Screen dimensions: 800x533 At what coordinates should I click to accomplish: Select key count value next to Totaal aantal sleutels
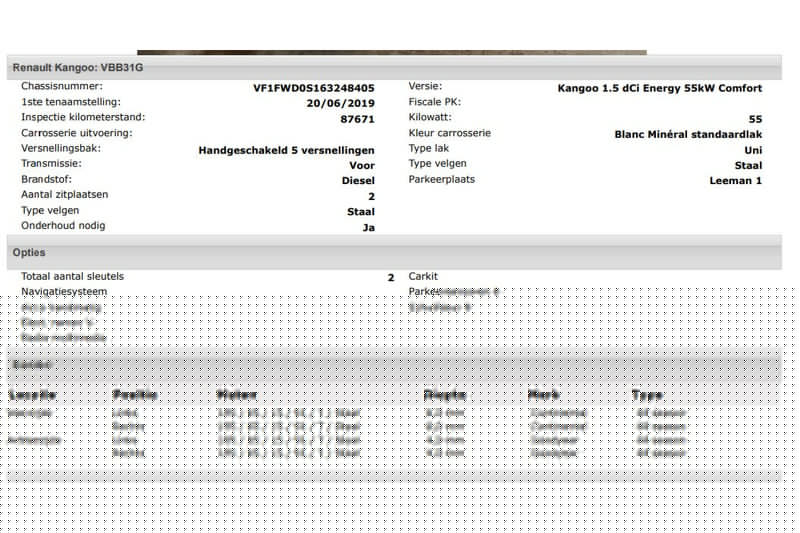[391, 278]
